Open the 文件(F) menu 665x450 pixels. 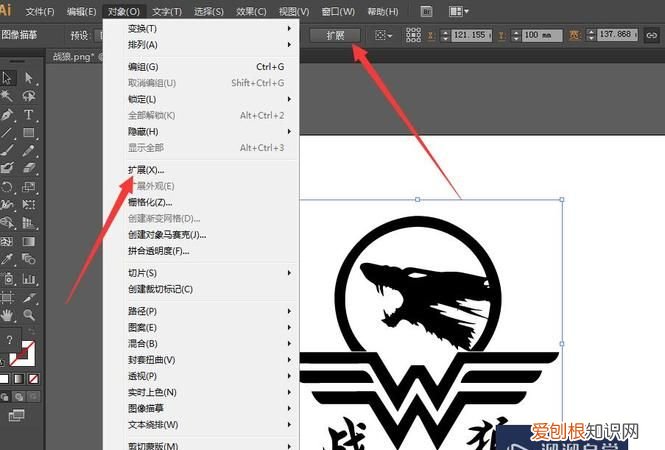pos(40,12)
